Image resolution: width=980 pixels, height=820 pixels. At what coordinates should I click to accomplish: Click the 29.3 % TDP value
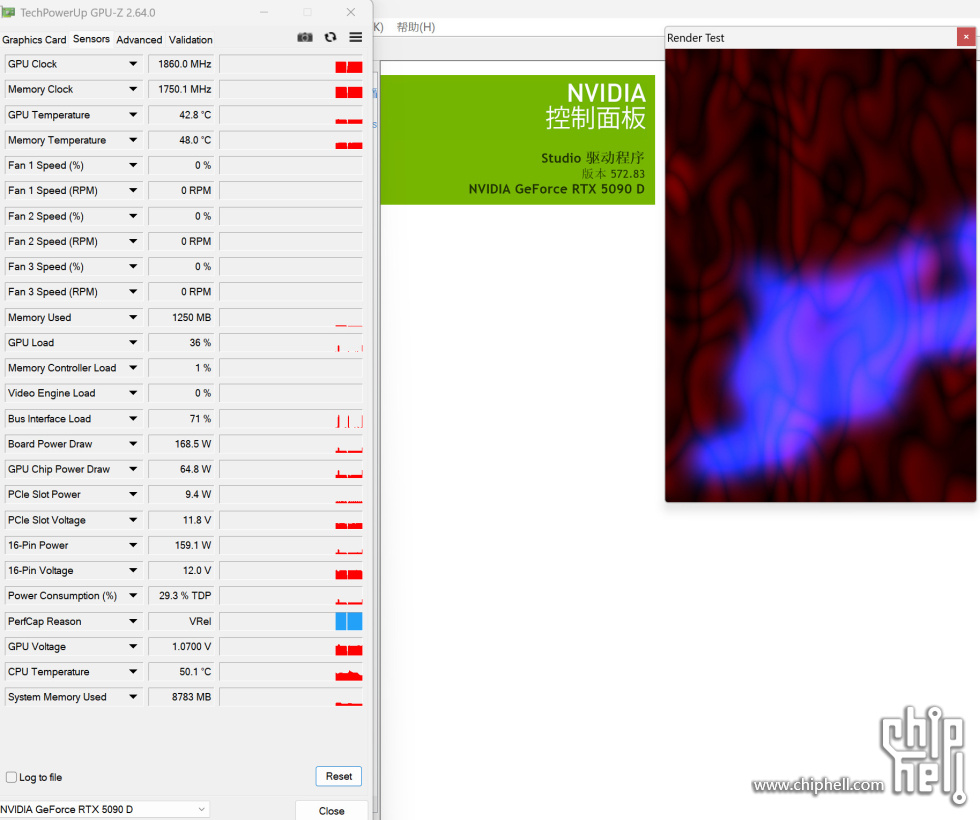[x=181, y=596]
